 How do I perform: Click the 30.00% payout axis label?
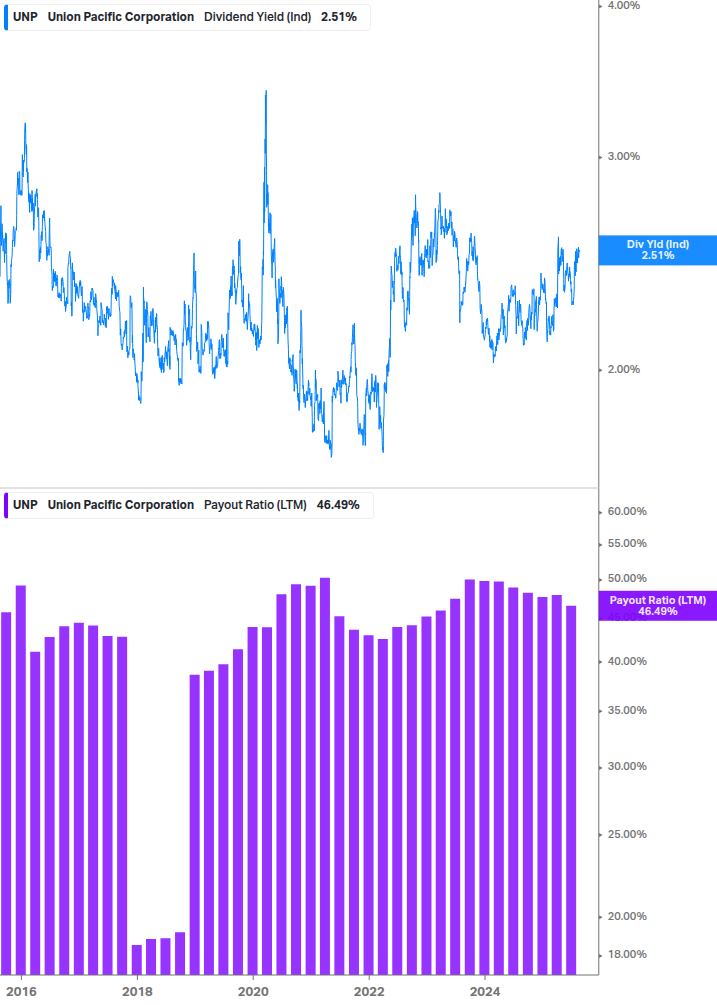(627, 767)
